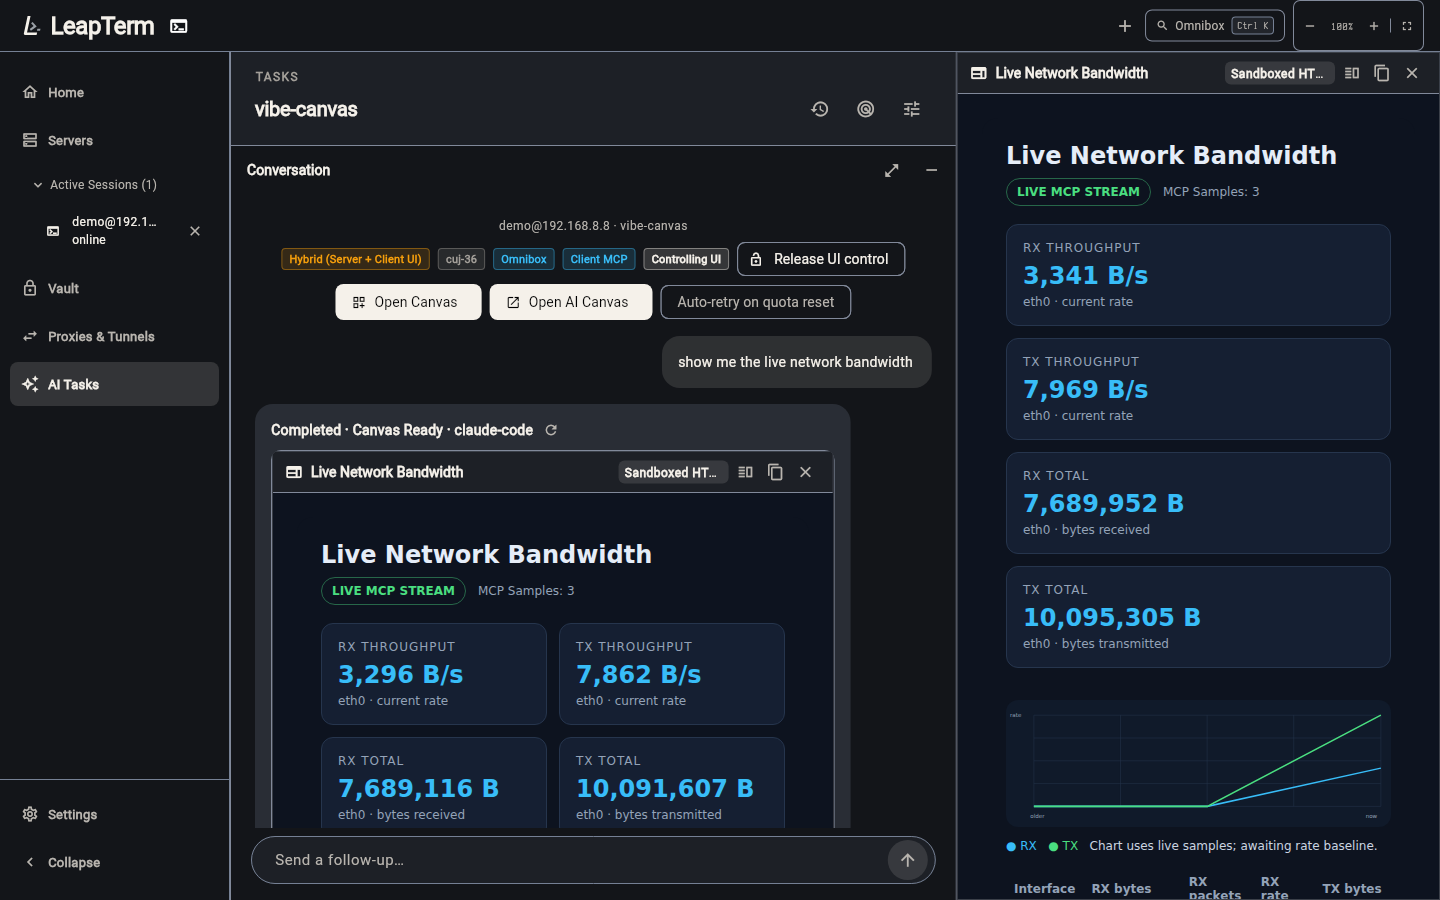Image resolution: width=1440 pixels, height=900 pixels.
Task: Click the Controlling UI badge
Action: [x=686, y=259]
